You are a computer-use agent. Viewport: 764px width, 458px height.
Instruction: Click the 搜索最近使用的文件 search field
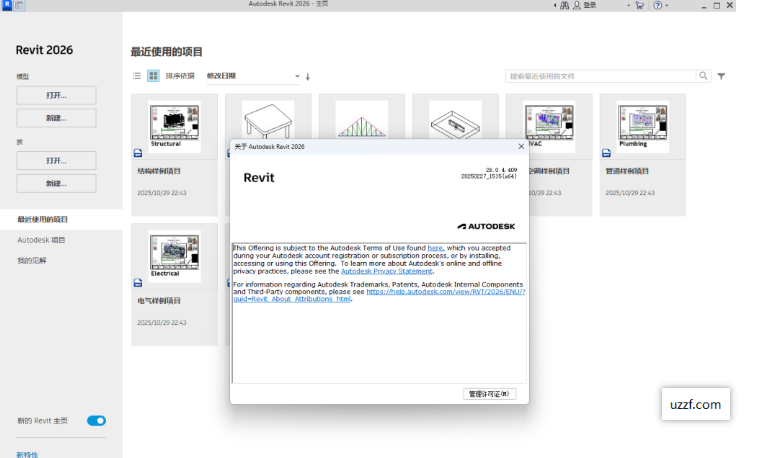click(x=600, y=76)
